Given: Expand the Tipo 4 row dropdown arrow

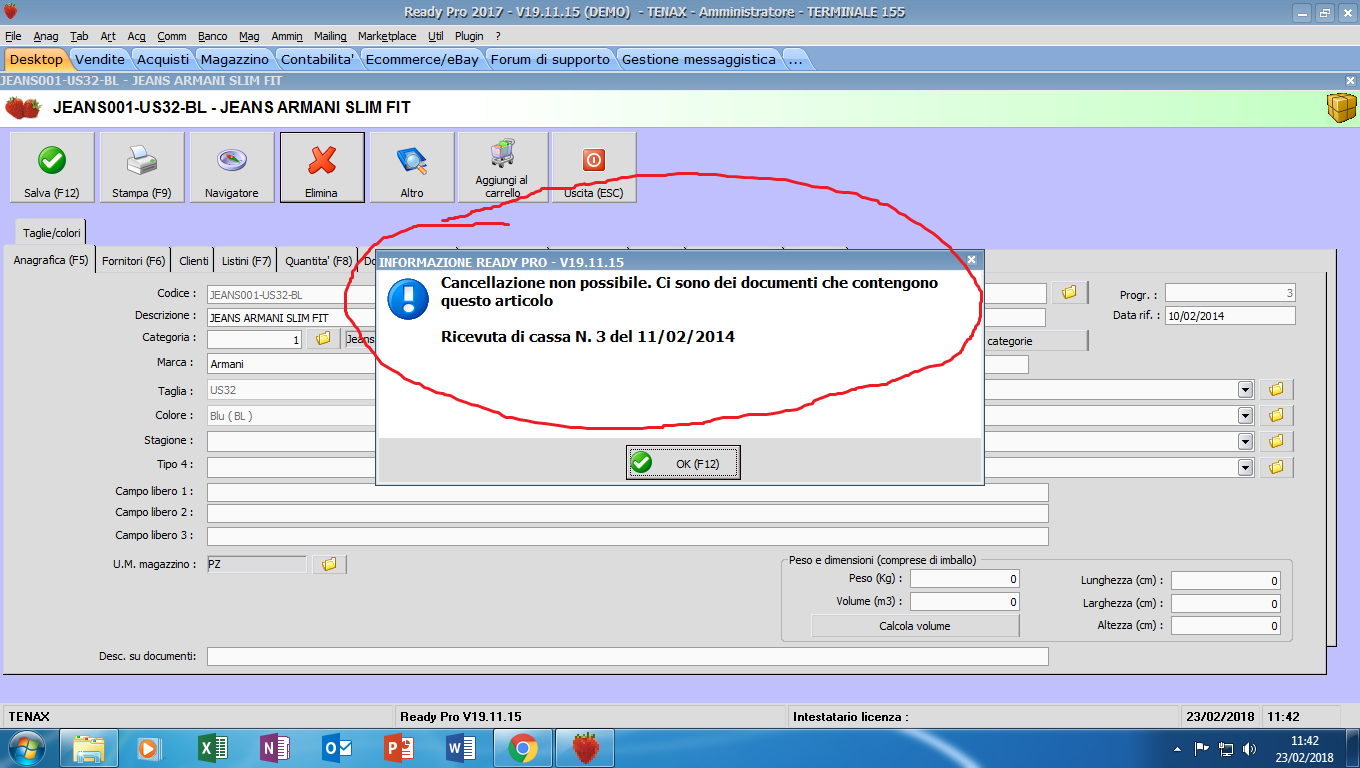Looking at the screenshot, I should [1245, 467].
